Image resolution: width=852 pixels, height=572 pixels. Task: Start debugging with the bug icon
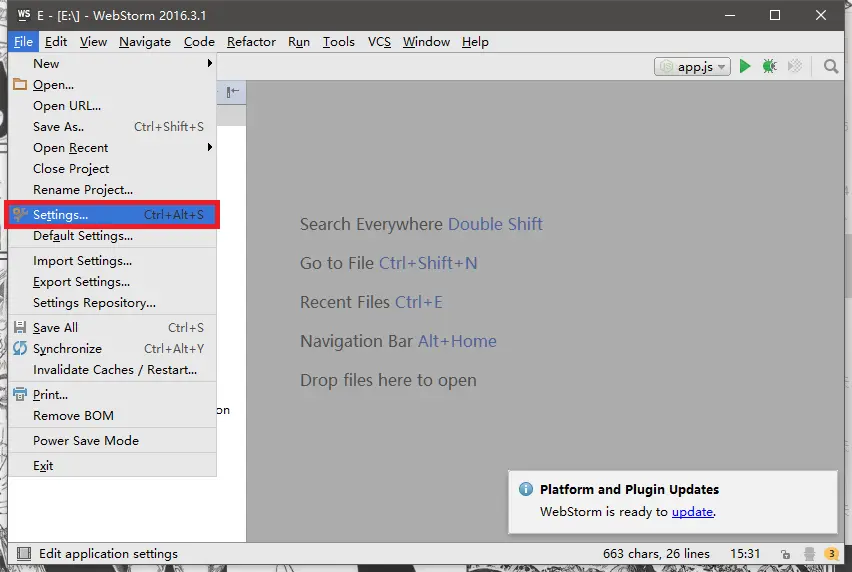(769, 66)
